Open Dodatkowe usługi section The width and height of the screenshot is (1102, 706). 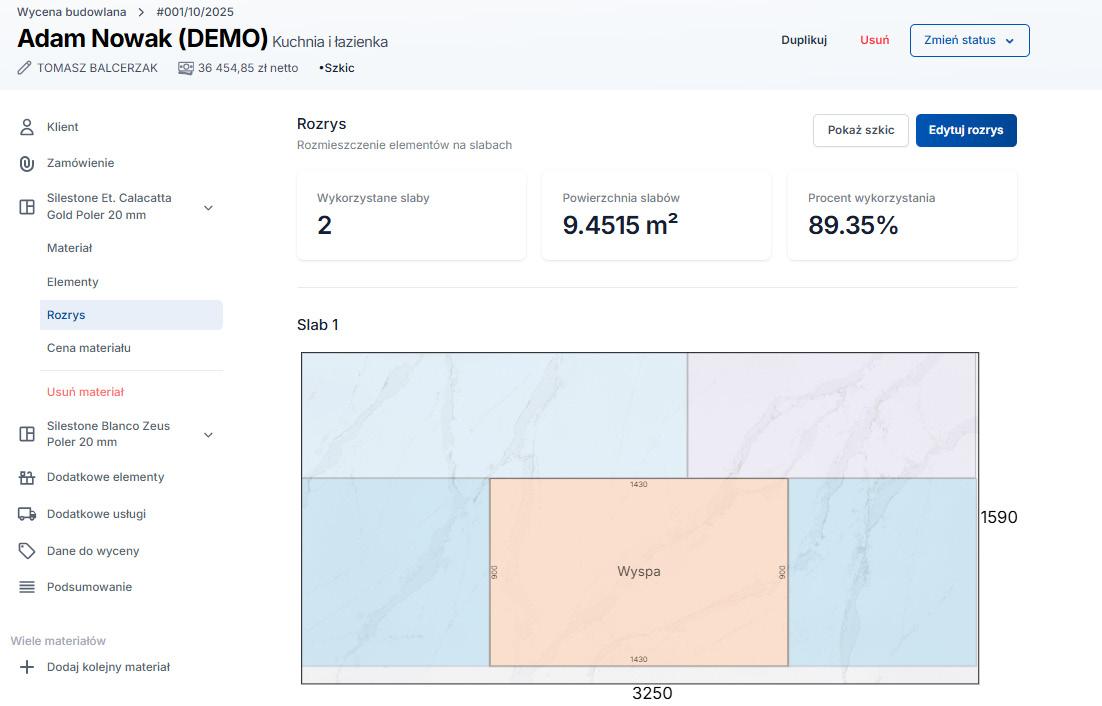pos(96,514)
